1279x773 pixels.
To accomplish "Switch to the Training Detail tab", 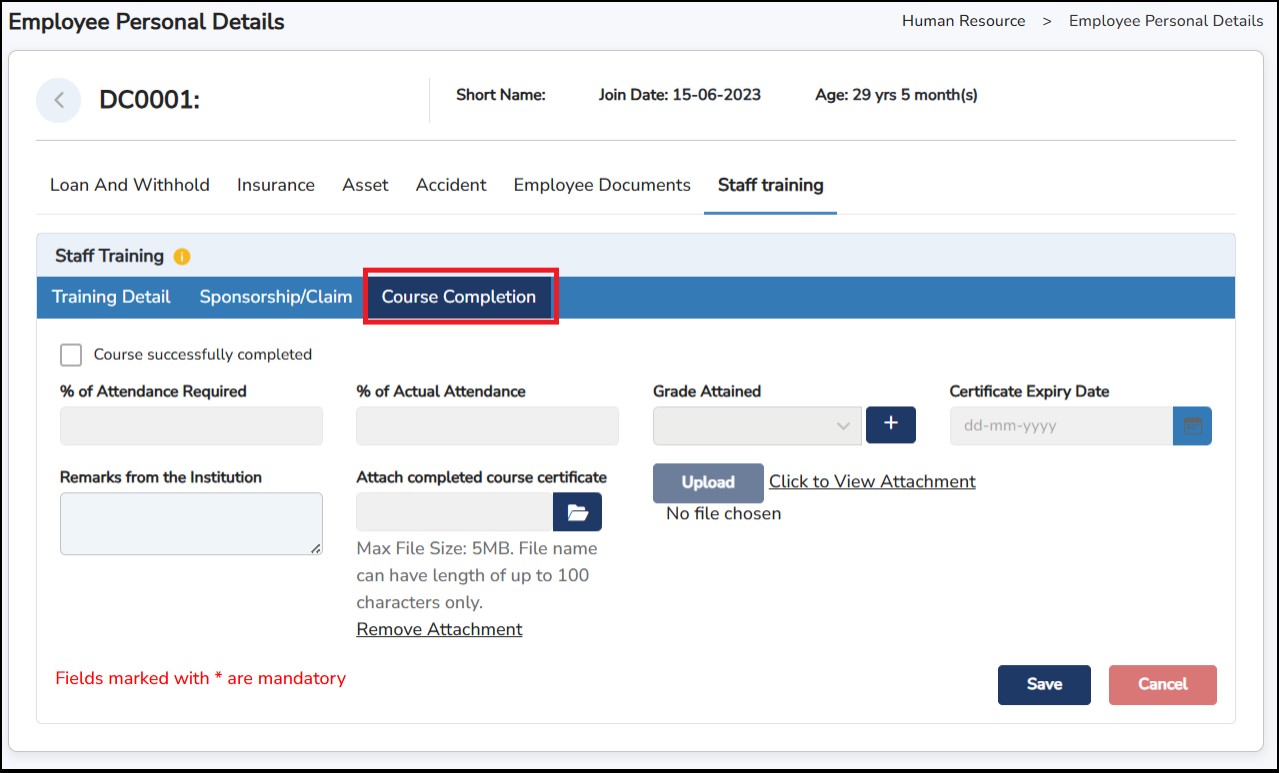I will click(x=111, y=297).
